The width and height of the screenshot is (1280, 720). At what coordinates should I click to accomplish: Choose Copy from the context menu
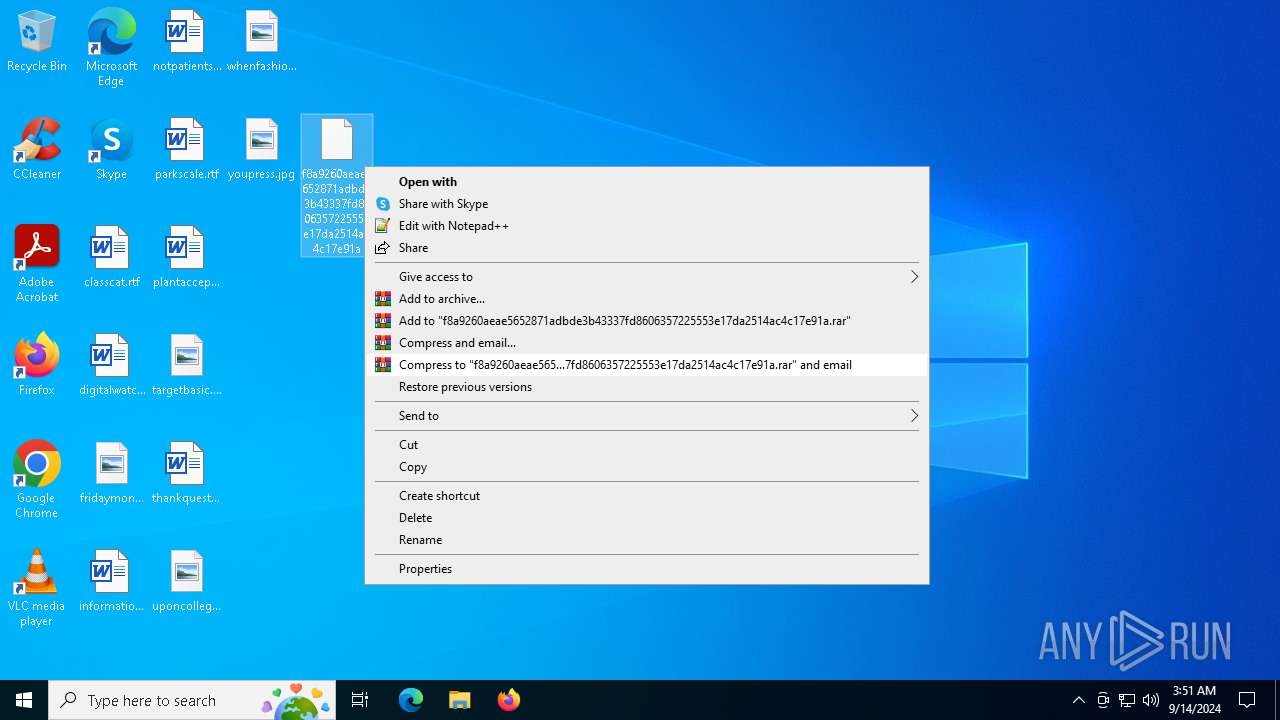[646, 467]
